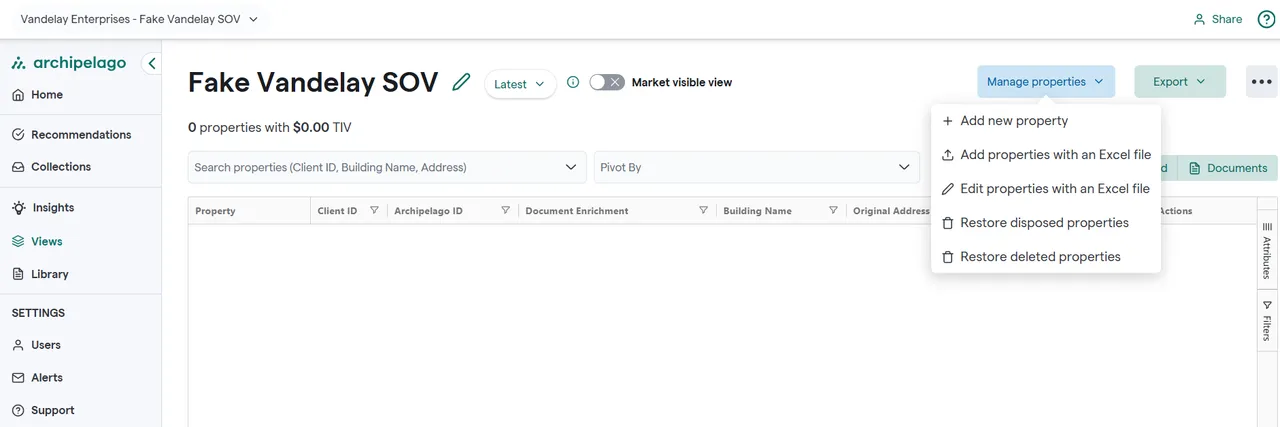Open the Latest version dropdown
The image size is (1280, 427).
520,84
